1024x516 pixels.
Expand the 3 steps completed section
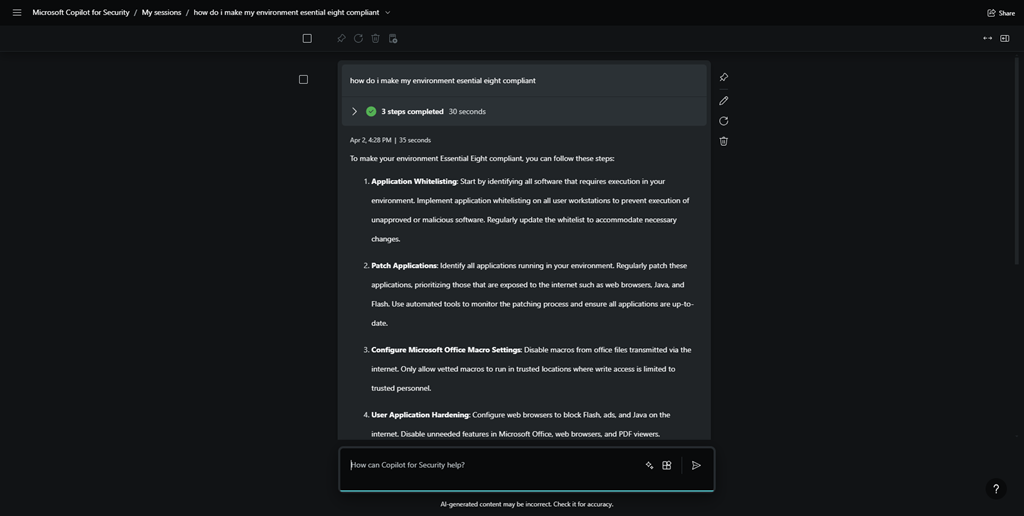(354, 111)
